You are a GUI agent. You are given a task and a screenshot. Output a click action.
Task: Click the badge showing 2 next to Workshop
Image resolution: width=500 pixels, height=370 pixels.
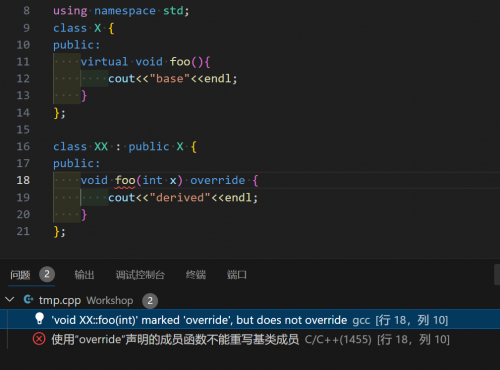click(150, 301)
